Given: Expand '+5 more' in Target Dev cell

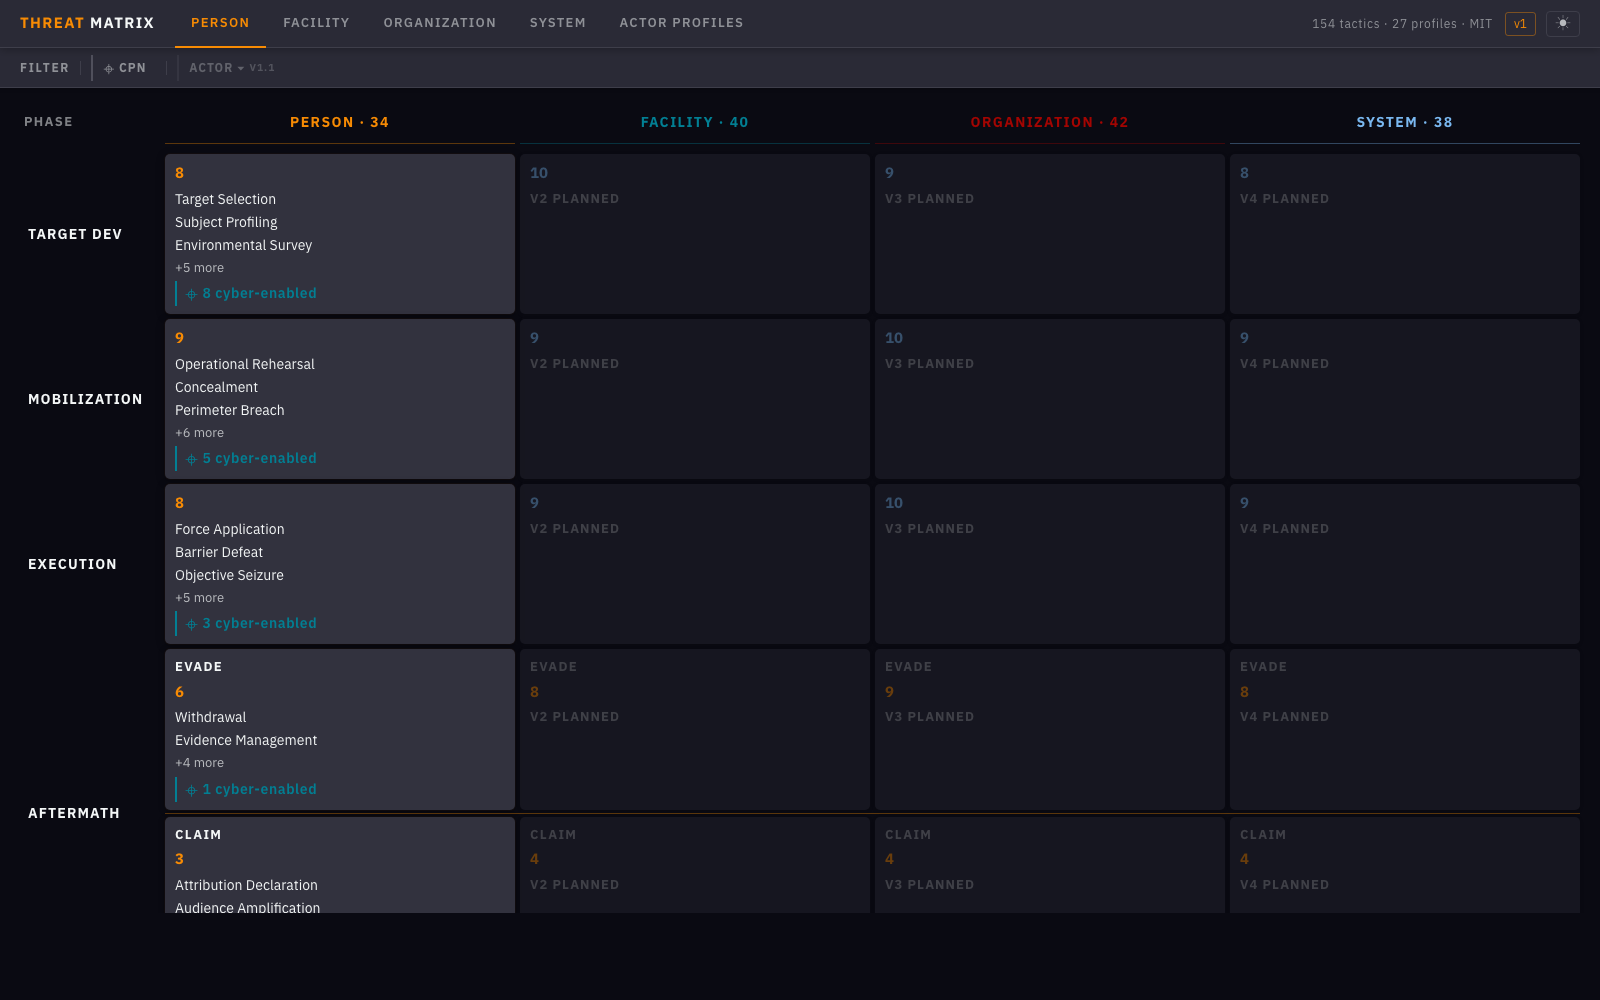Looking at the screenshot, I should [199, 268].
